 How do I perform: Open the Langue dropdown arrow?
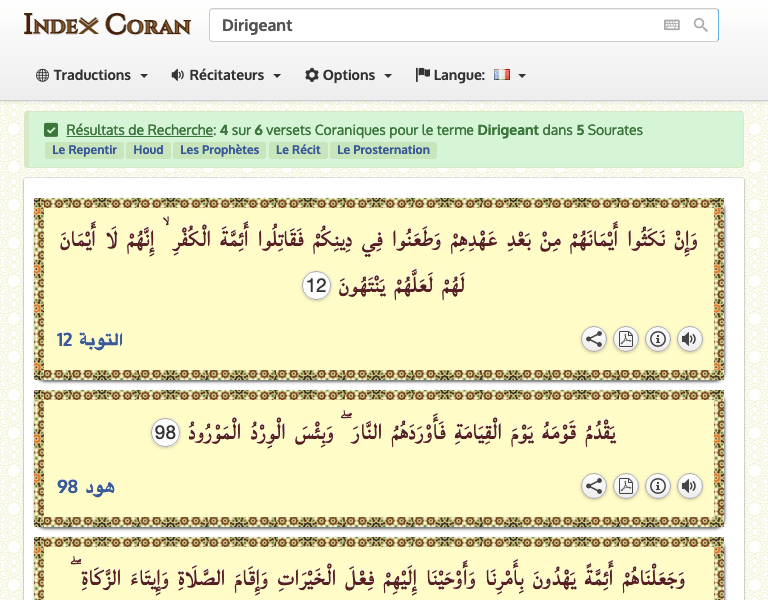[x=522, y=75]
